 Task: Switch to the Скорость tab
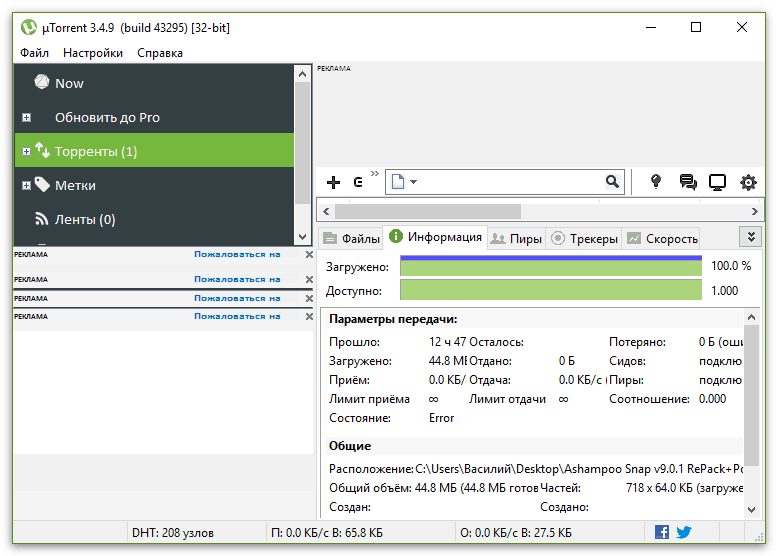(662, 239)
